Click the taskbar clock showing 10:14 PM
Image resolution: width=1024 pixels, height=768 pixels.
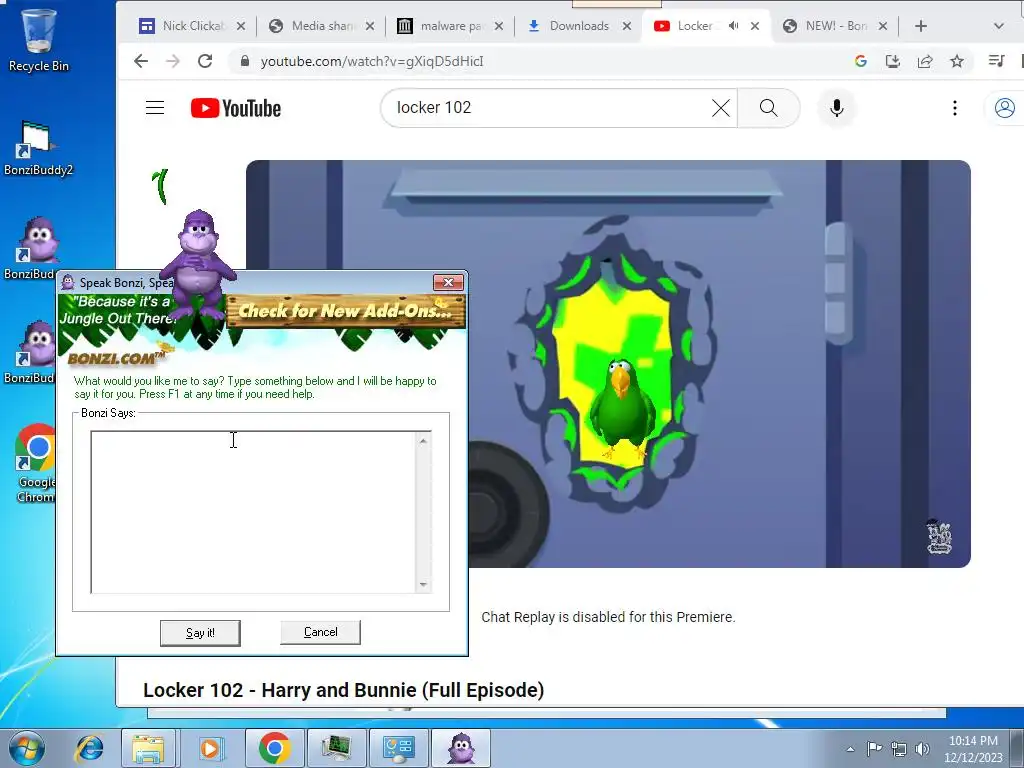click(973, 749)
